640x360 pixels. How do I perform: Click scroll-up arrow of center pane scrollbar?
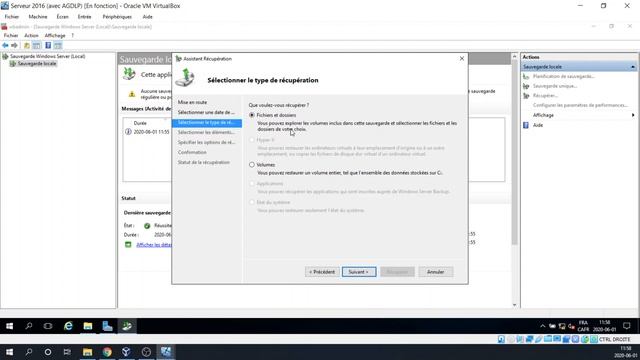pyautogui.click(x=514, y=56)
